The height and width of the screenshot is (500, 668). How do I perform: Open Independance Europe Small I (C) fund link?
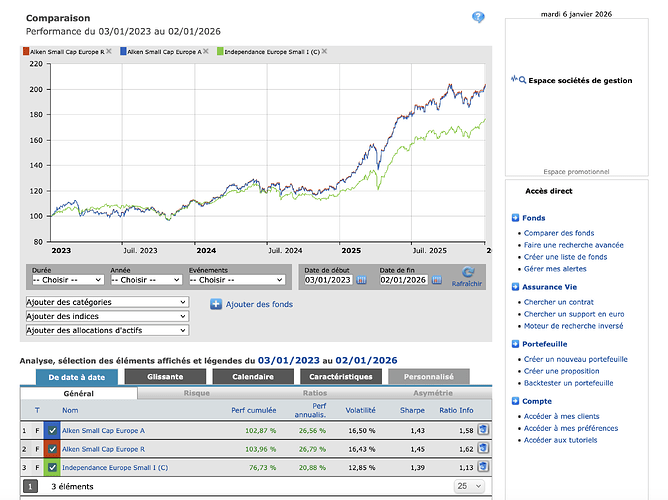coord(115,467)
